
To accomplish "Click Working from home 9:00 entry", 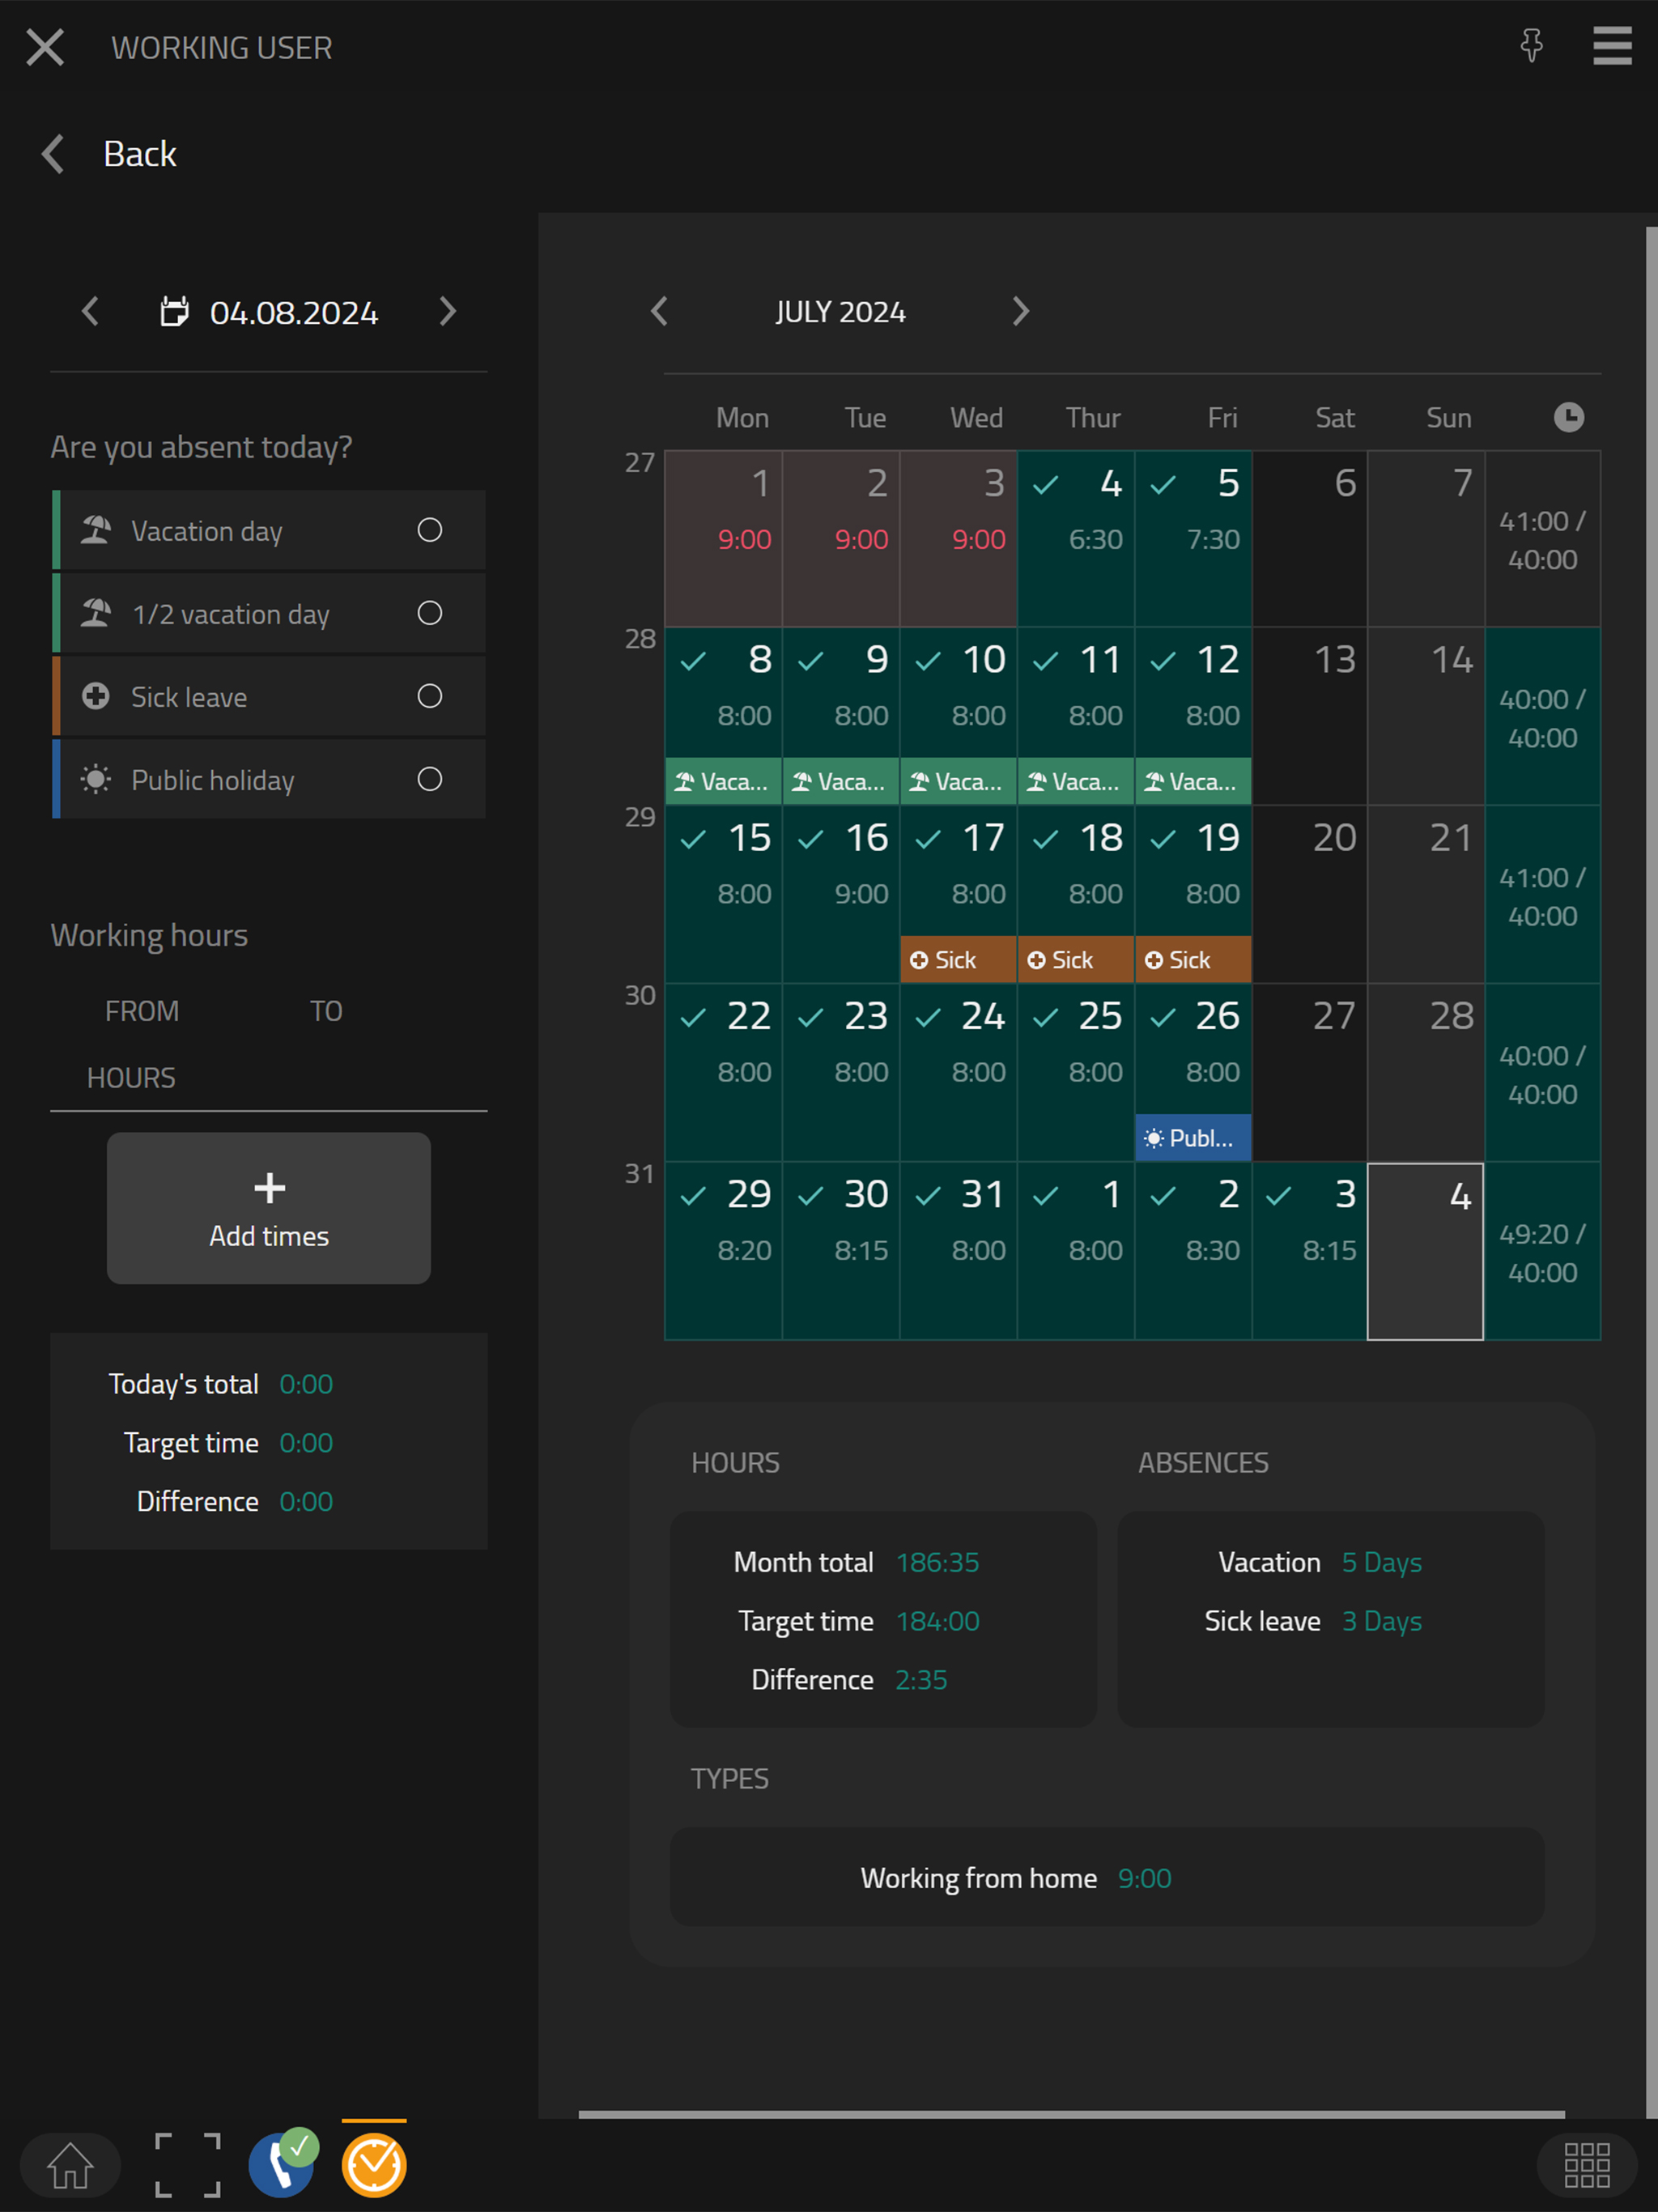I will 1016,1877.
